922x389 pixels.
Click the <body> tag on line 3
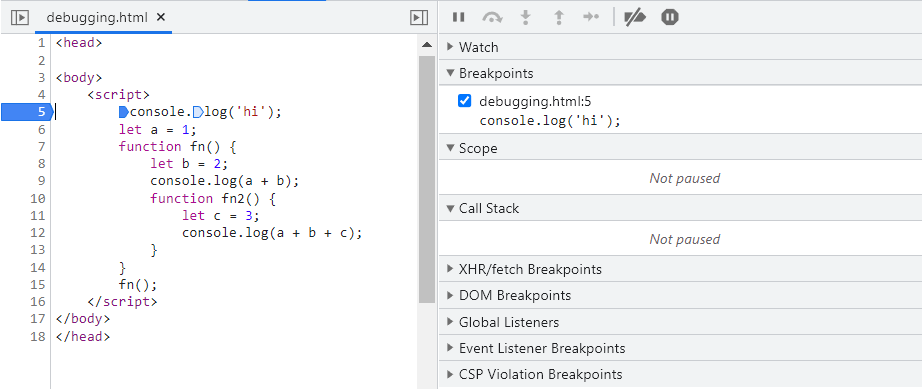(79, 78)
